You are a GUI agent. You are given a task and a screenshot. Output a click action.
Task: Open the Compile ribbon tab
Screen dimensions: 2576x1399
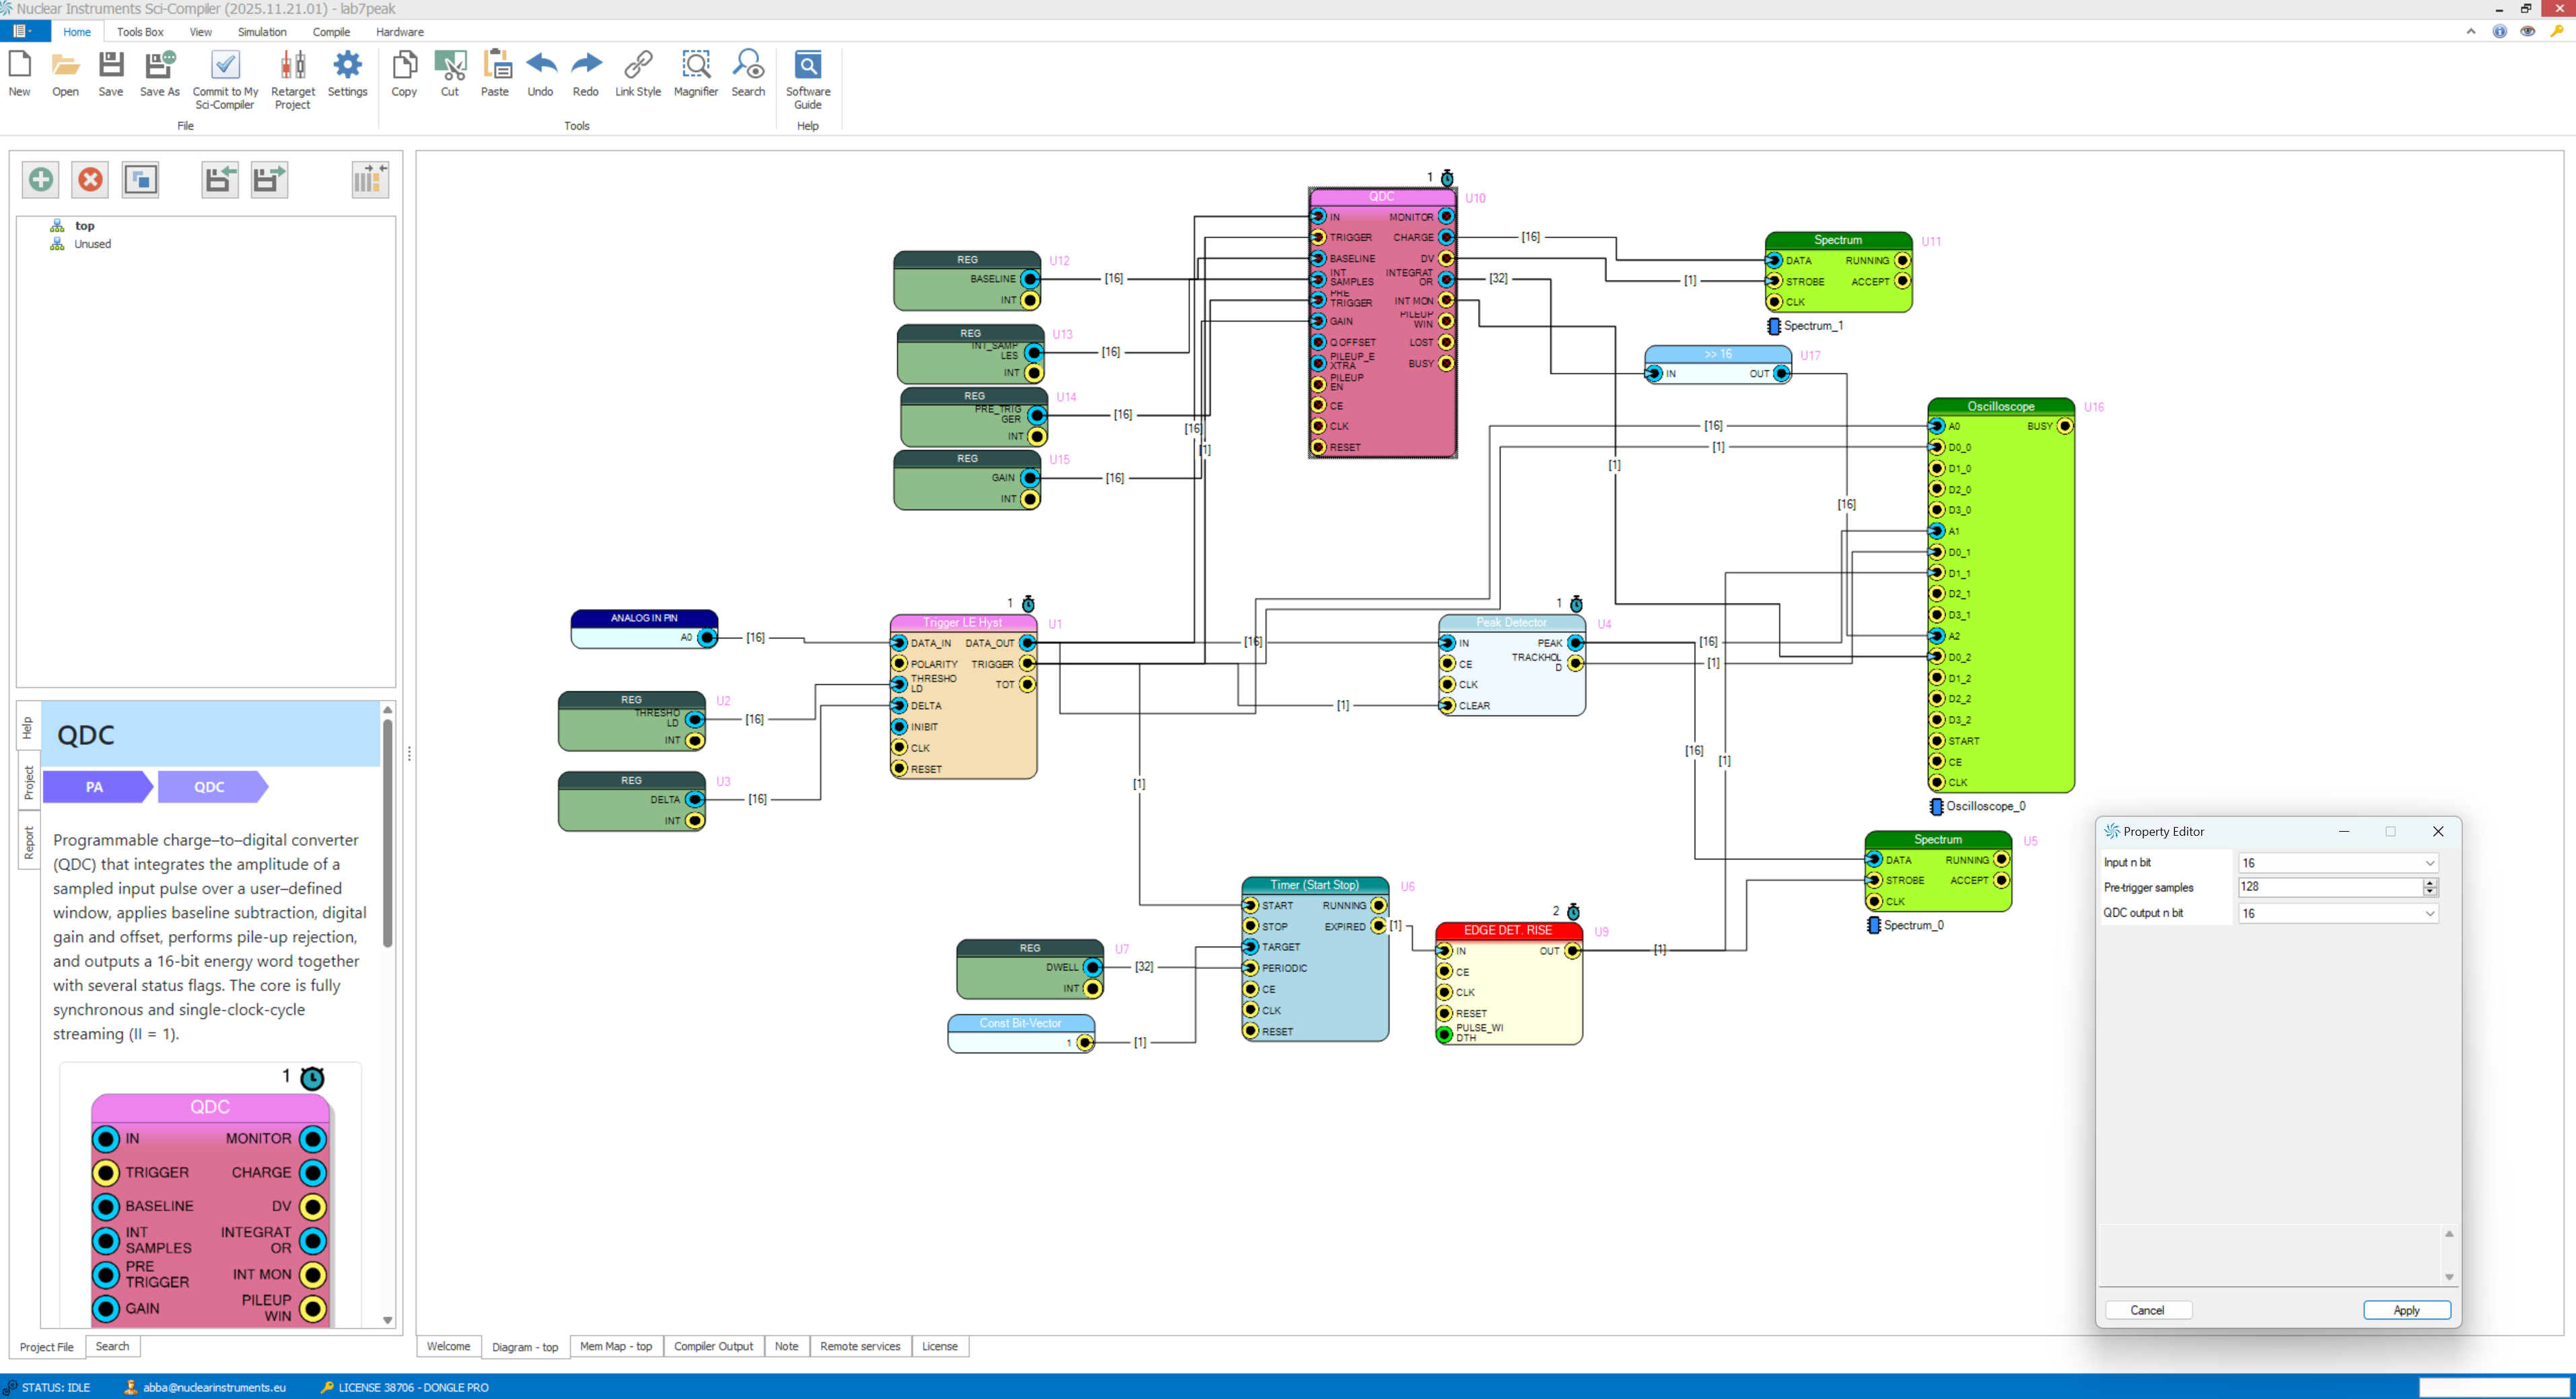[x=331, y=32]
